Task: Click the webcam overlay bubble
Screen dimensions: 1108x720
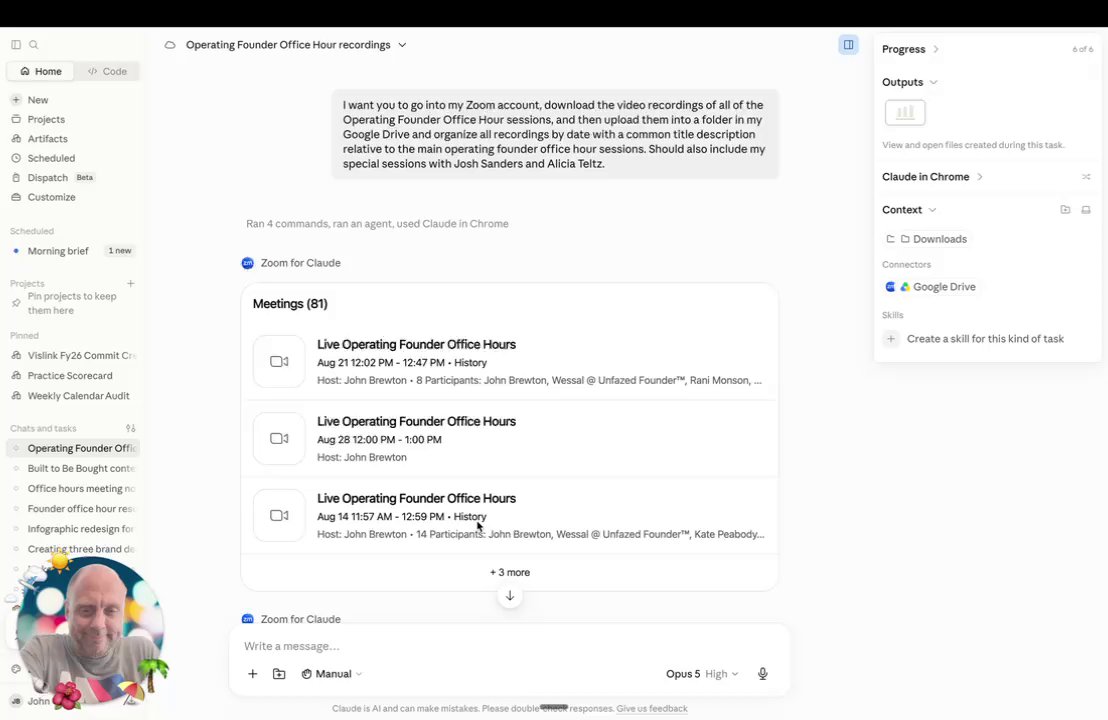Action: pyautogui.click(x=90, y=631)
